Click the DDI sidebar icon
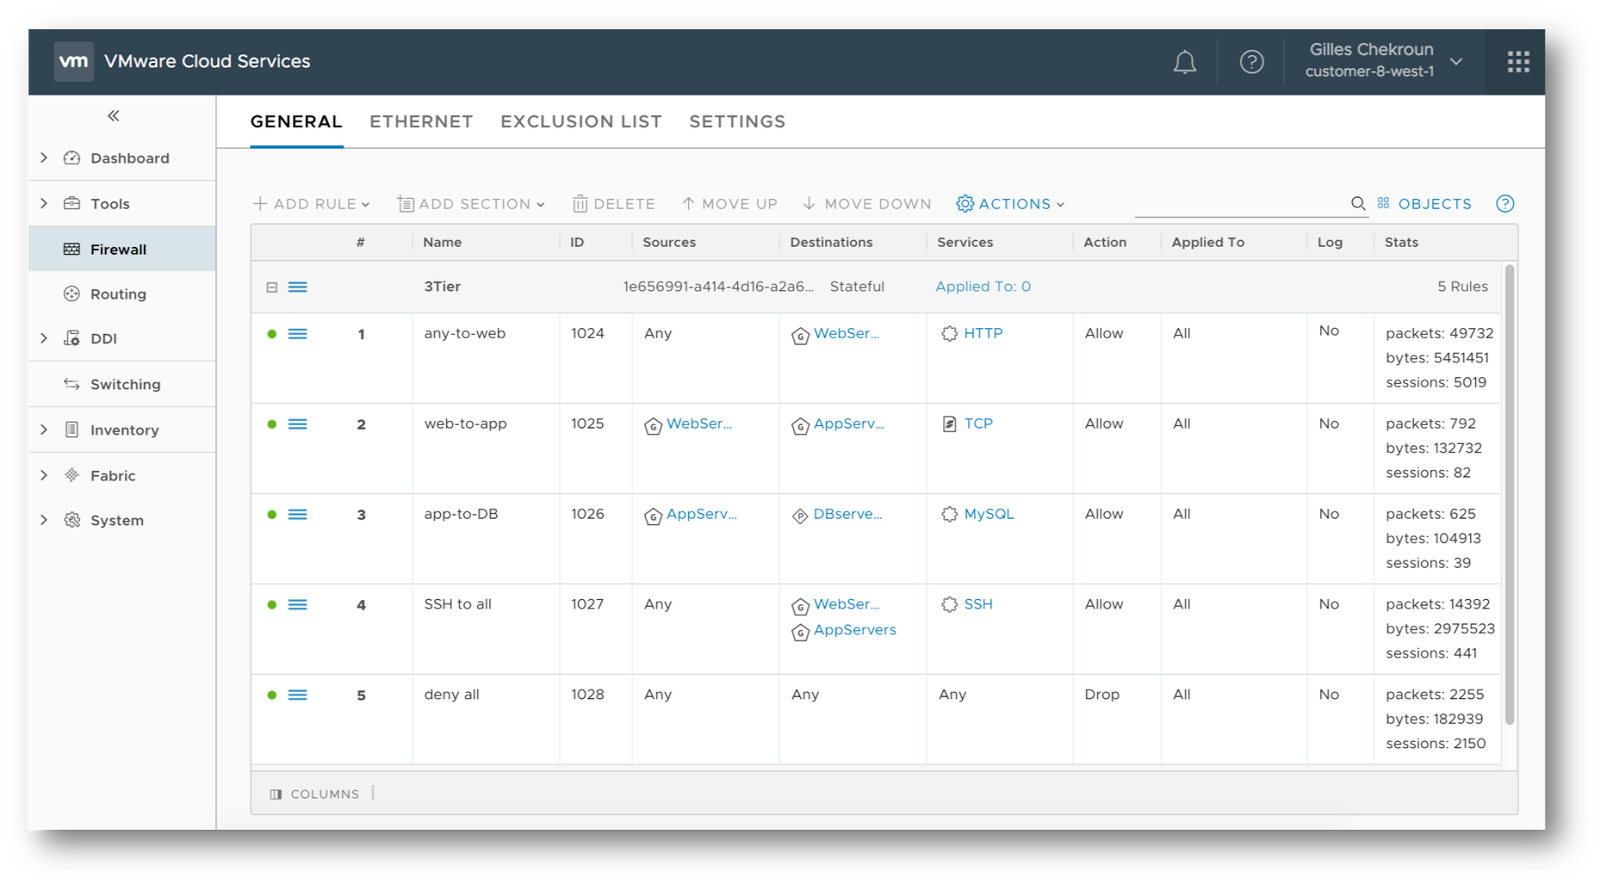 coord(72,338)
